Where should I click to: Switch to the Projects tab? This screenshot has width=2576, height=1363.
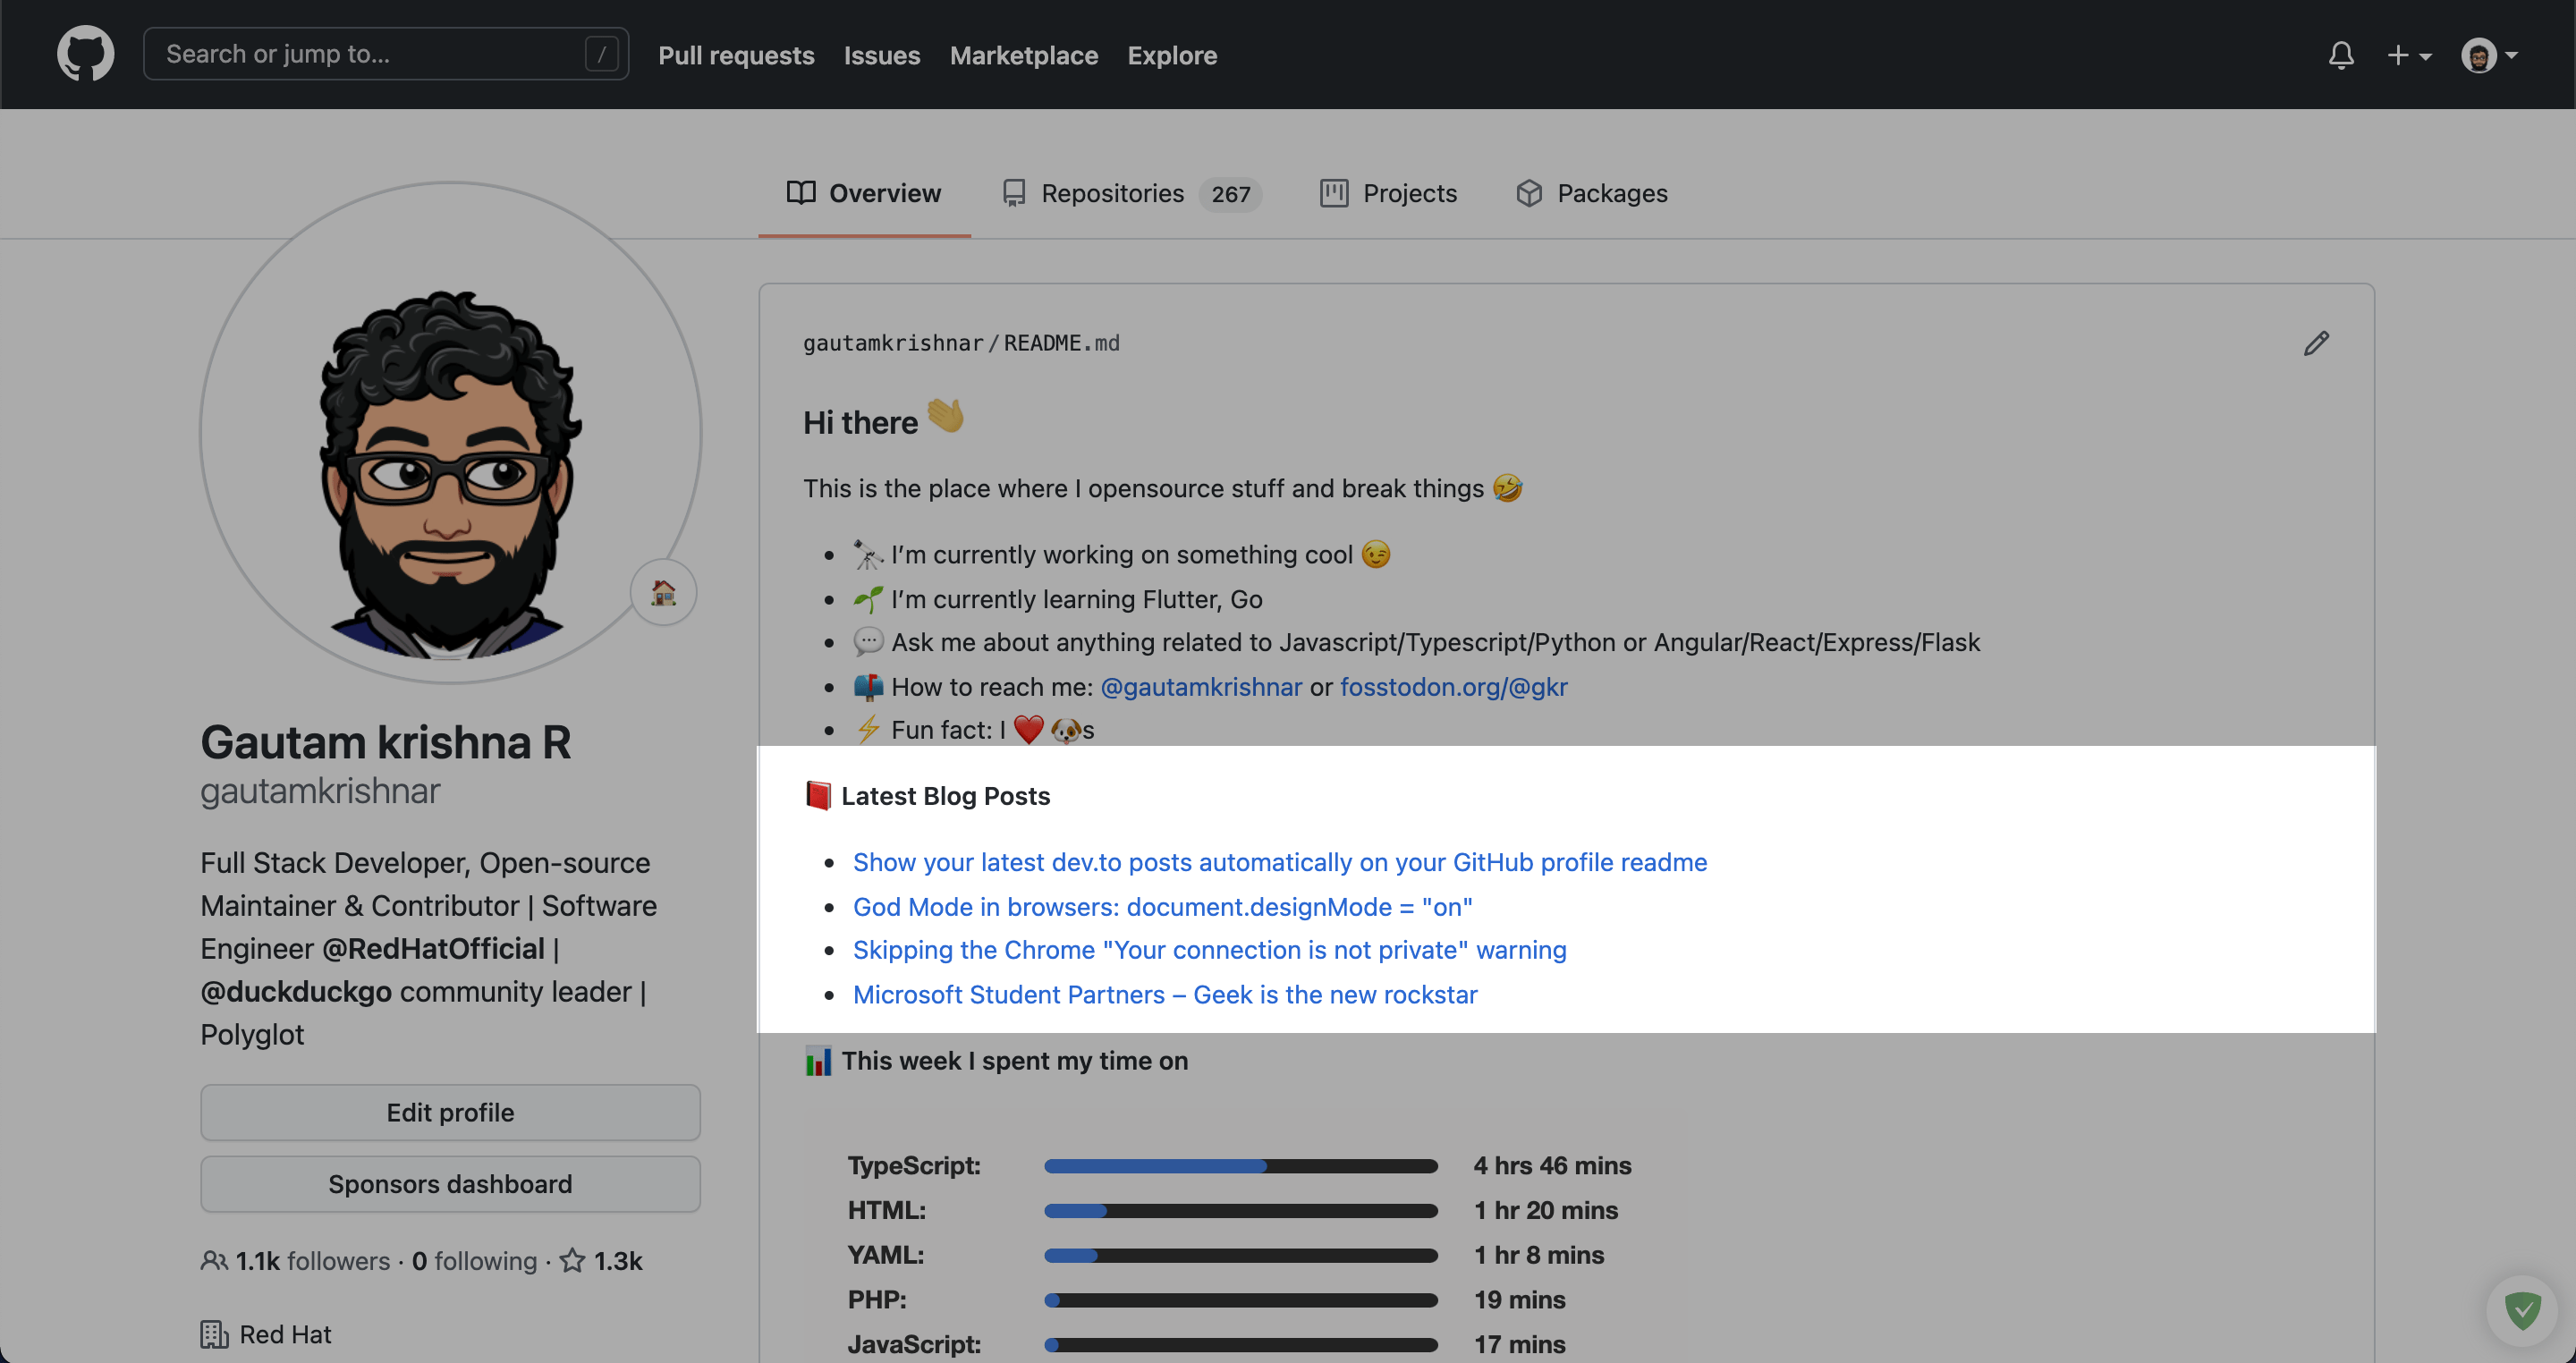1388,193
